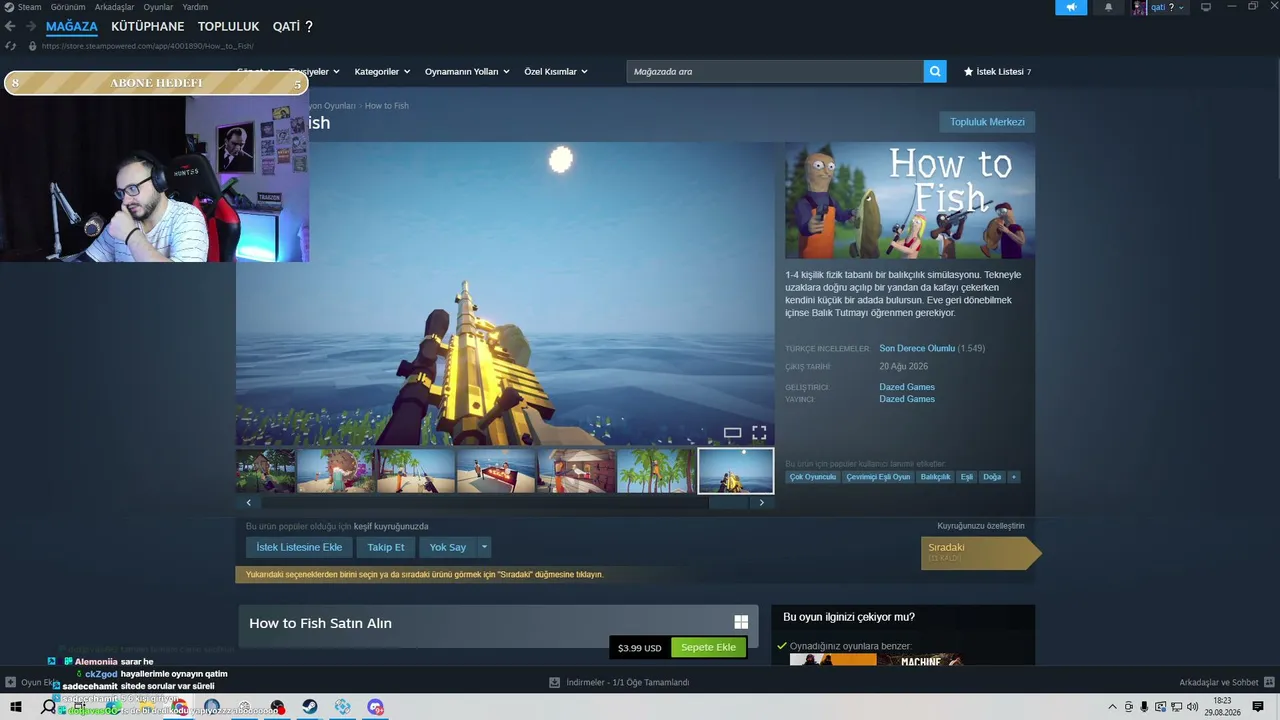The image size is (1280, 720).
Task: Open Windows taskbar search
Action: (x=47, y=707)
